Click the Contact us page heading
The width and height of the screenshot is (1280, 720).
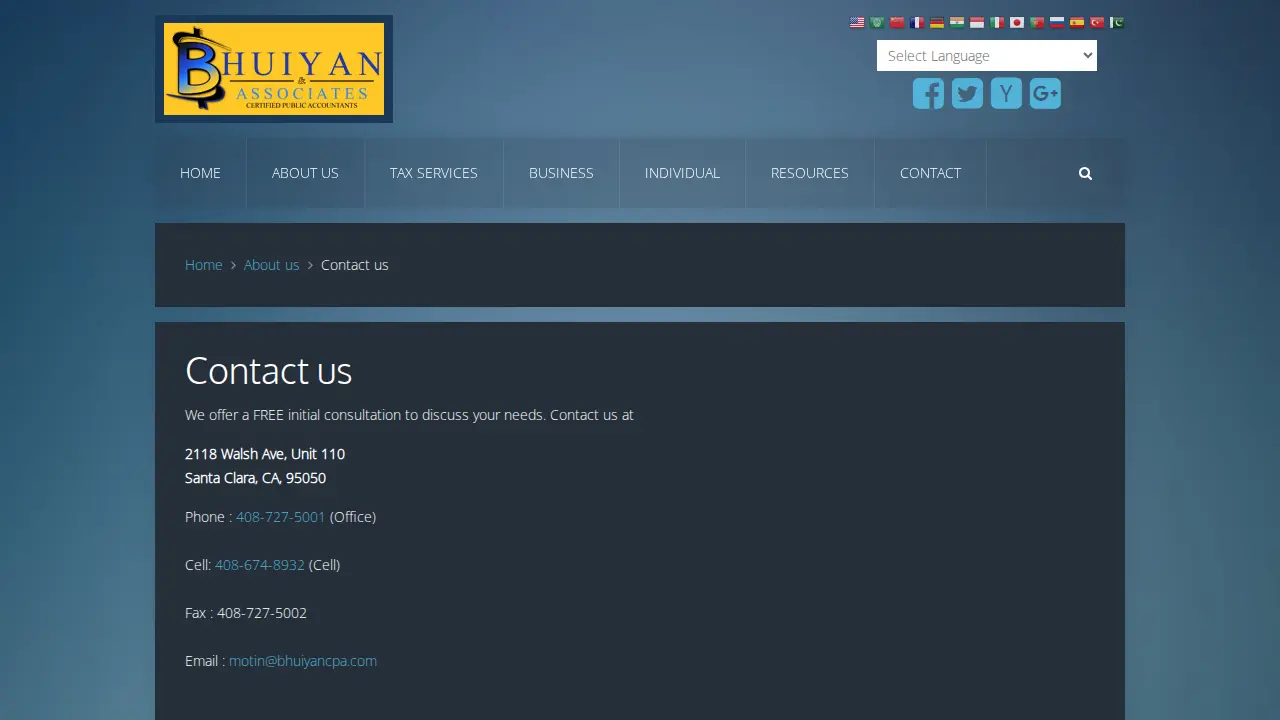[x=268, y=371]
